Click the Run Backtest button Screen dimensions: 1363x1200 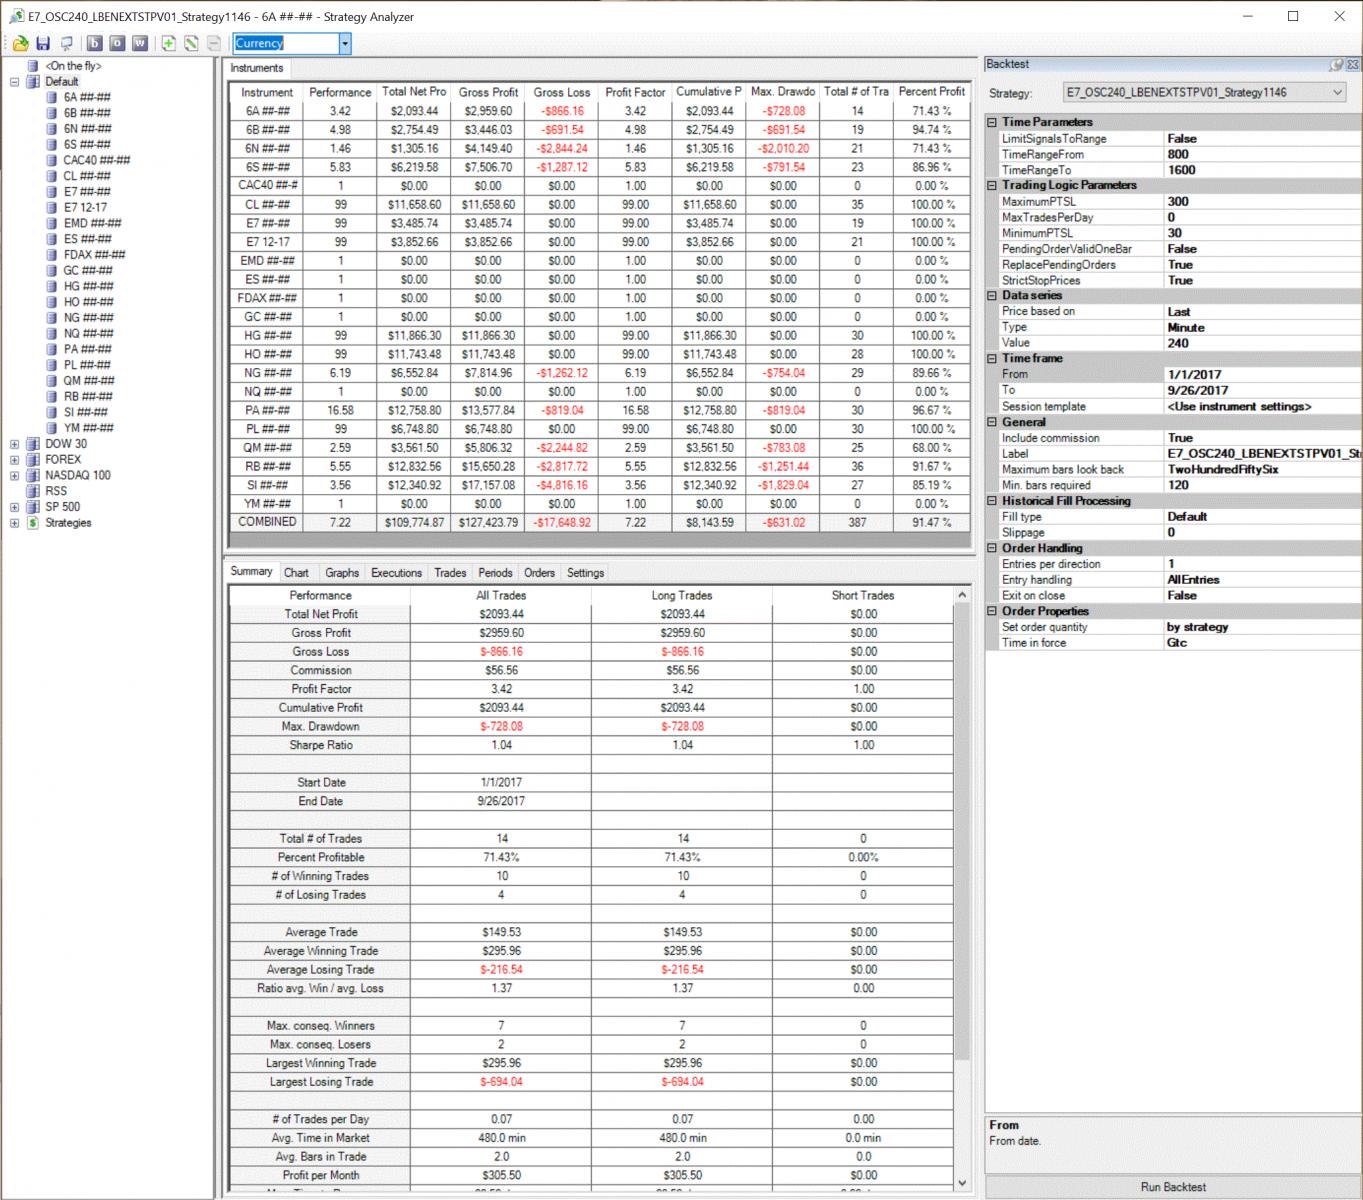pos(1173,1187)
